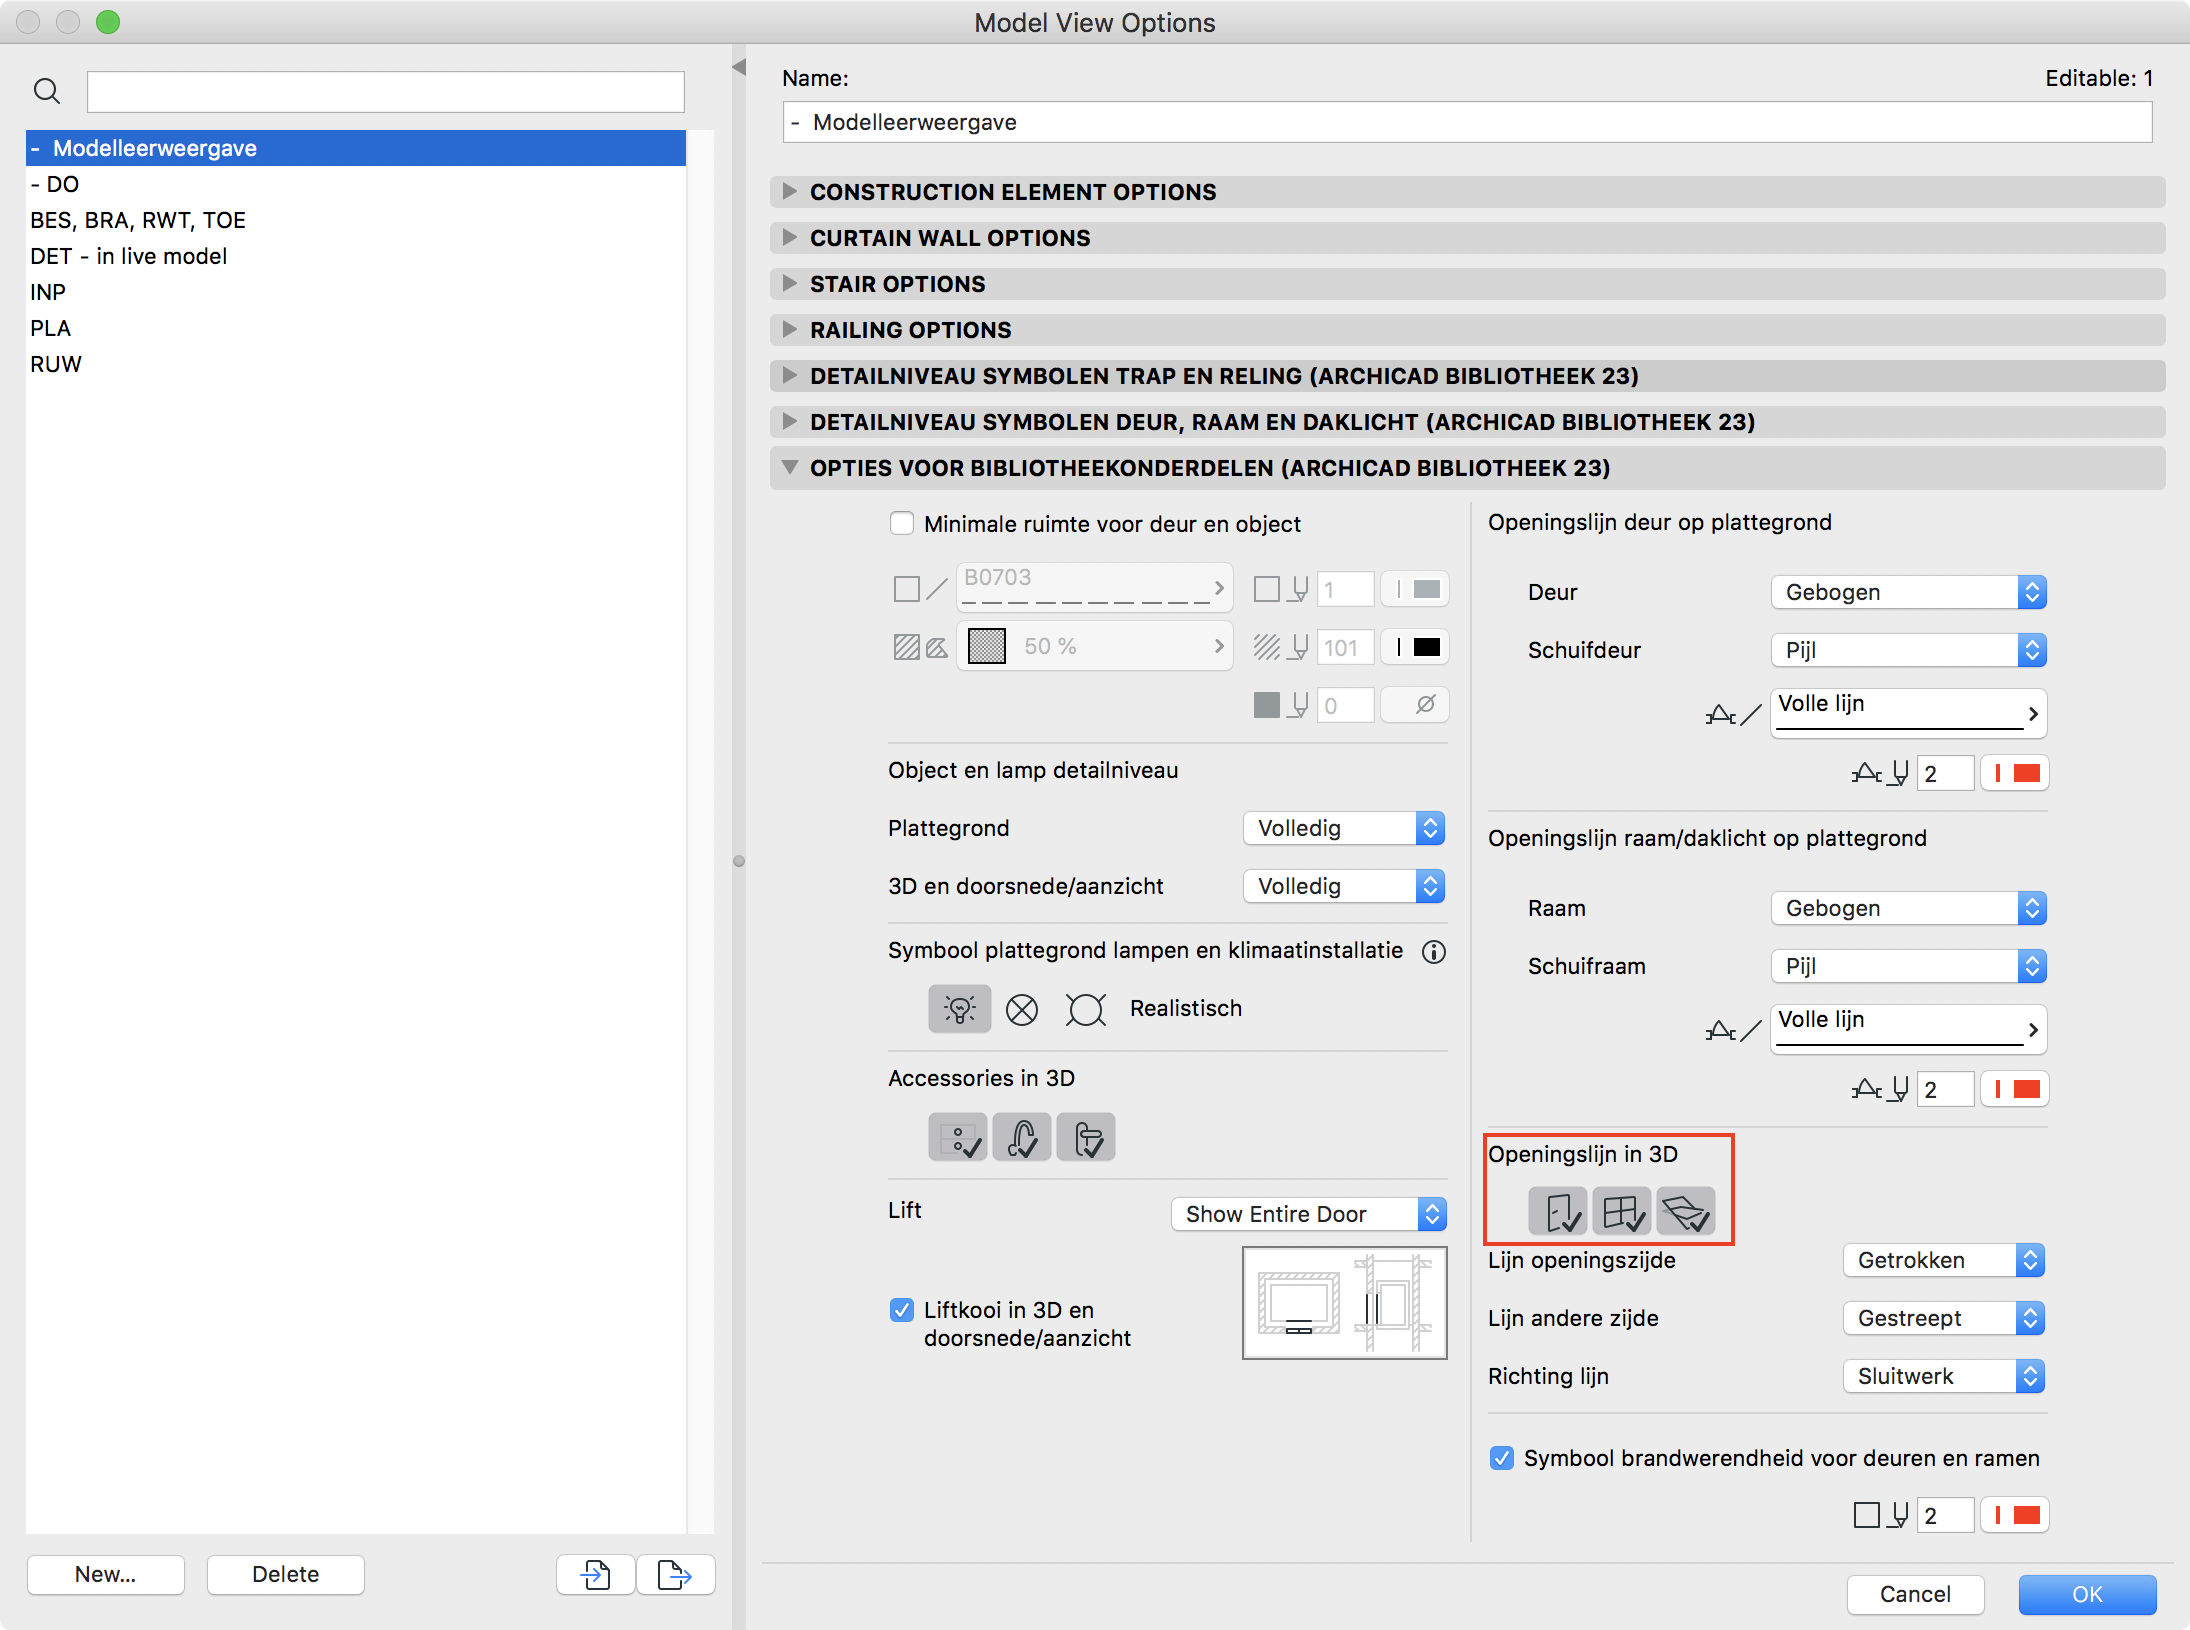Screen dimensions: 2190x1630
Task: Select the PLA list item
Action: point(356,328)
